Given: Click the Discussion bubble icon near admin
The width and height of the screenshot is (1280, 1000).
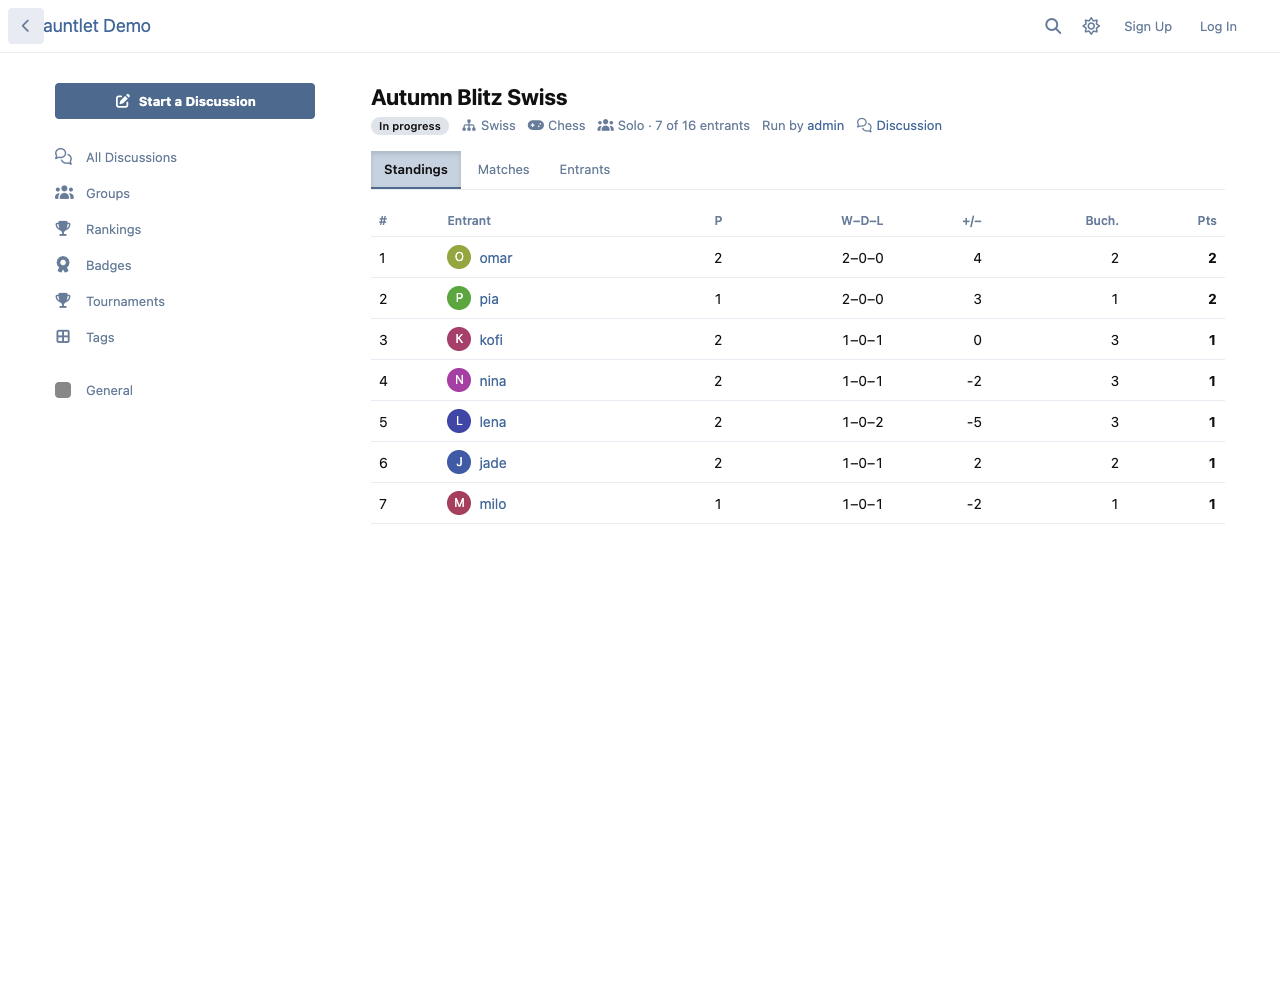Looking at the screenshot, I should (x=864, y=126).
